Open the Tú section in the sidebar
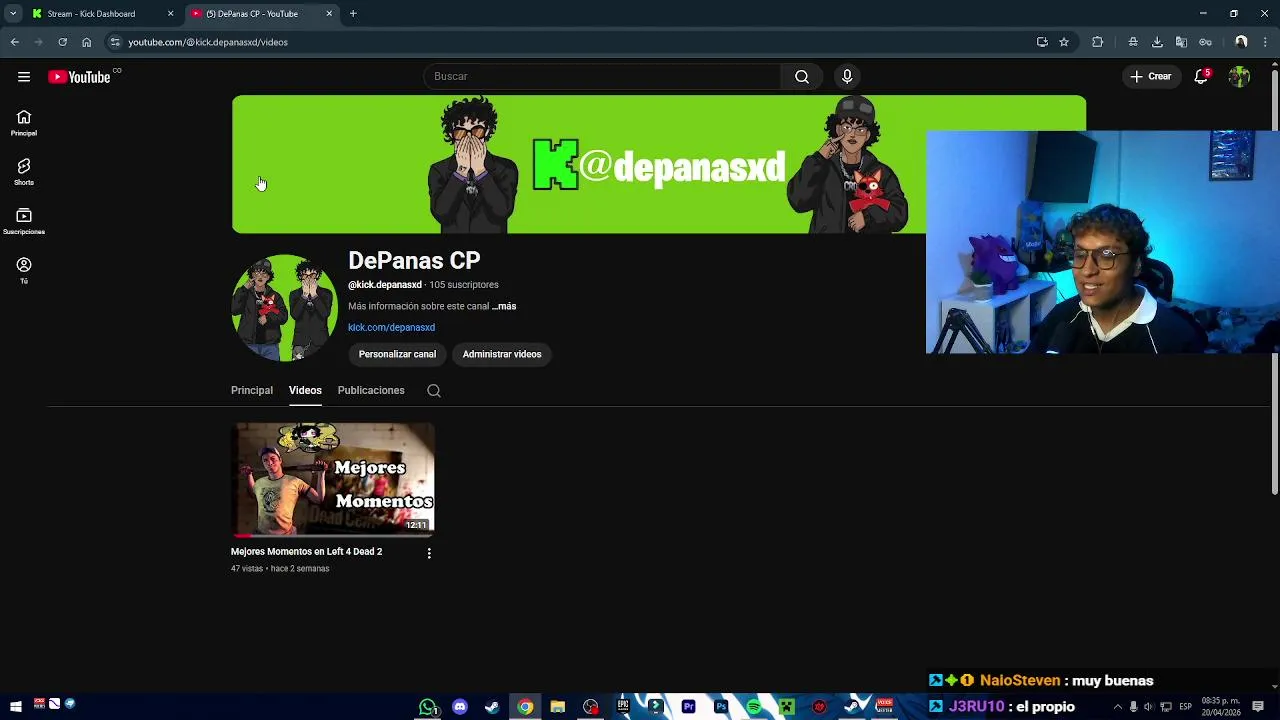Screen dimensions: 1280x720 pos(24,270)
